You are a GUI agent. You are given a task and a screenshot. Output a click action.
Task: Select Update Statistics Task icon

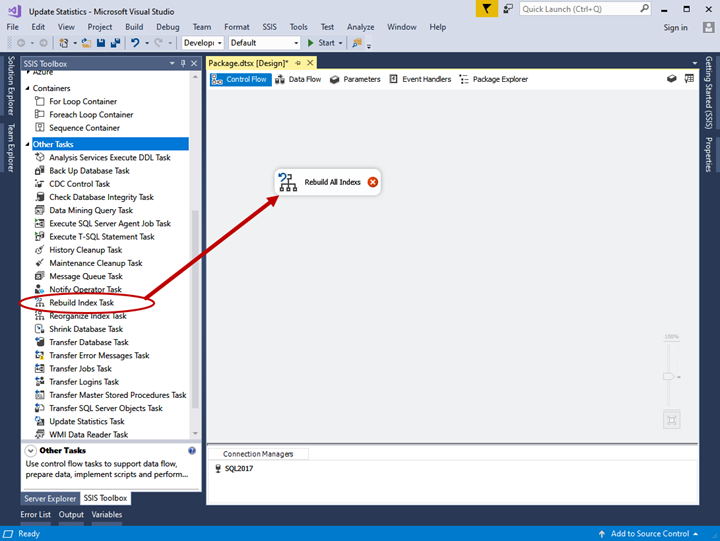pyautogui.click(x=40, y=421)
